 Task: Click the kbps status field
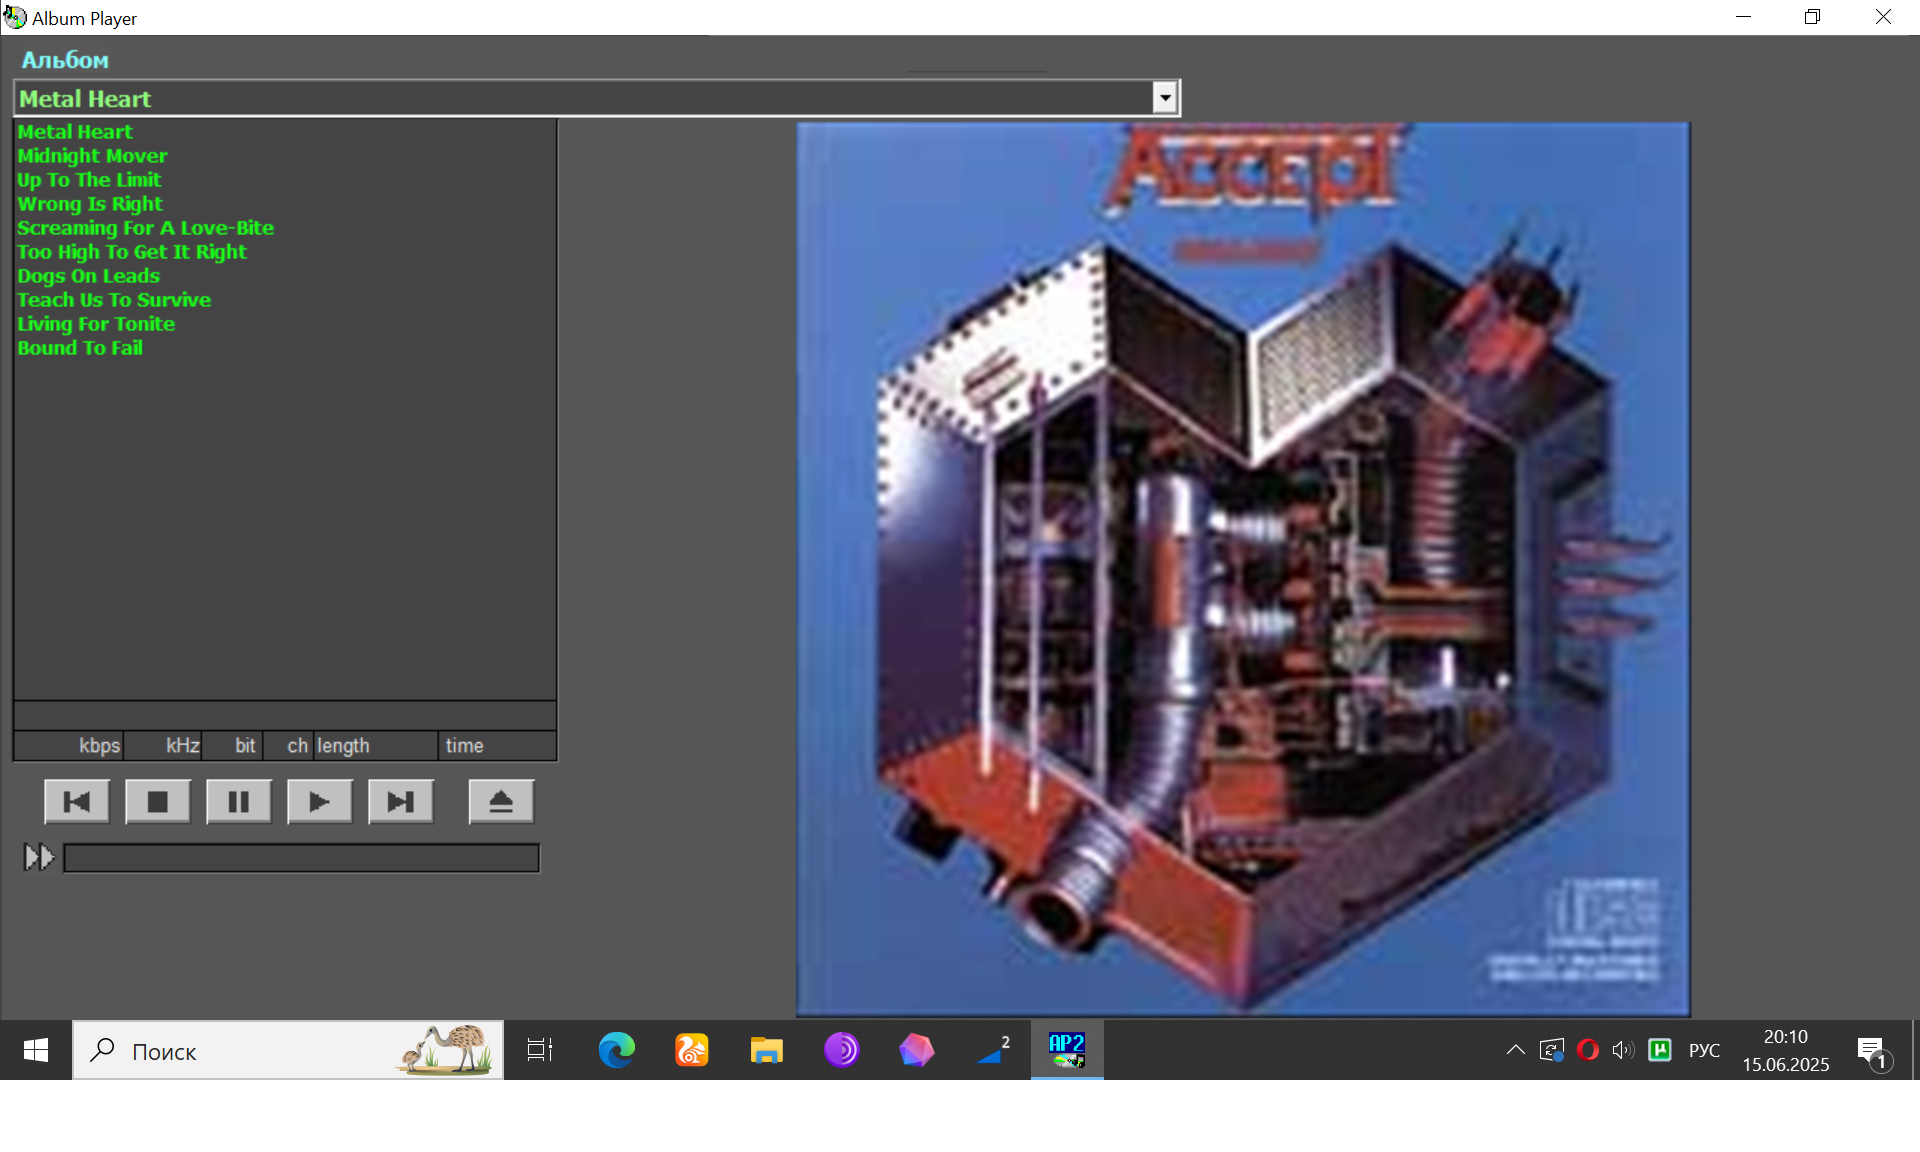[x=69, y=746]
